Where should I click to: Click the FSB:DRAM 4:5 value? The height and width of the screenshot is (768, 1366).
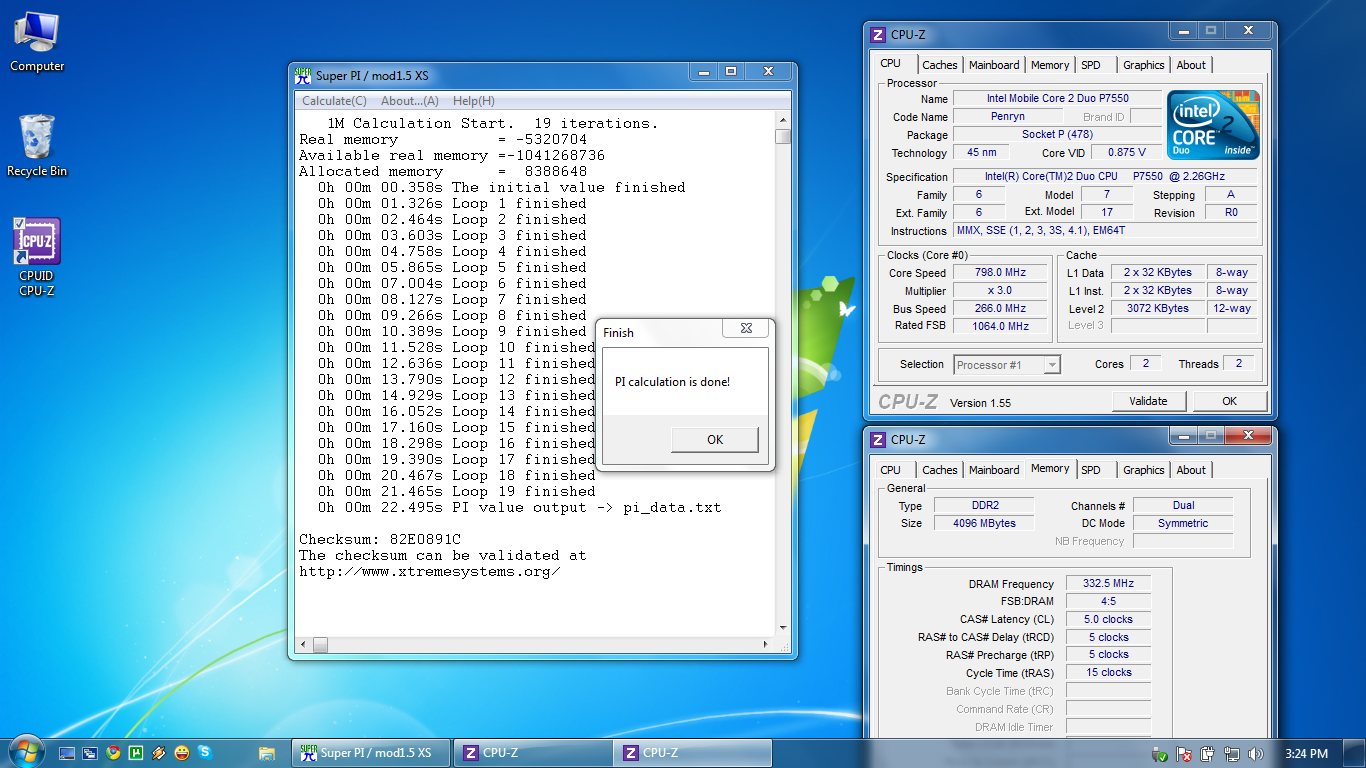(1108, 601)
